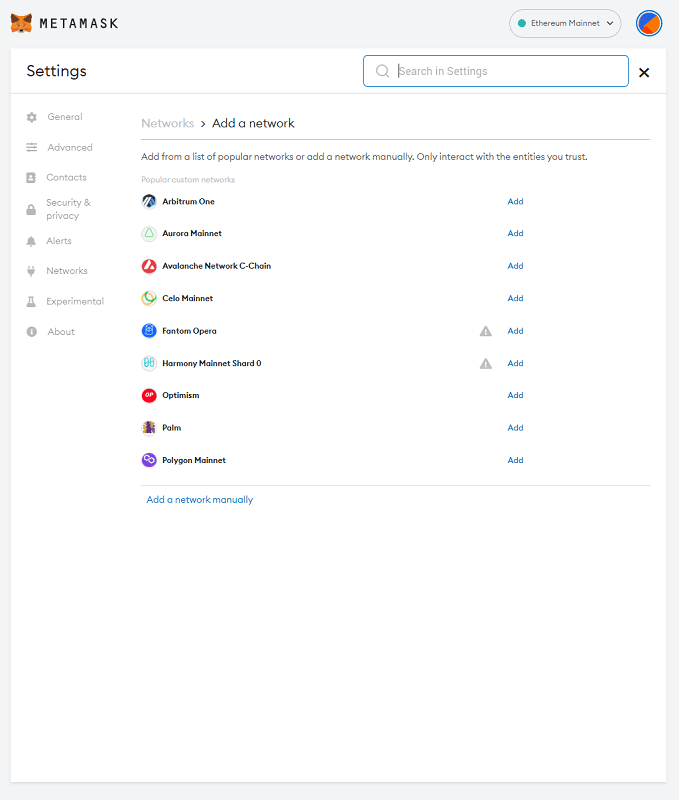Open the Alerts settings tab
The height and width of the screenshot is (800, 679).
pyautogui.click(x=59, y=241)
